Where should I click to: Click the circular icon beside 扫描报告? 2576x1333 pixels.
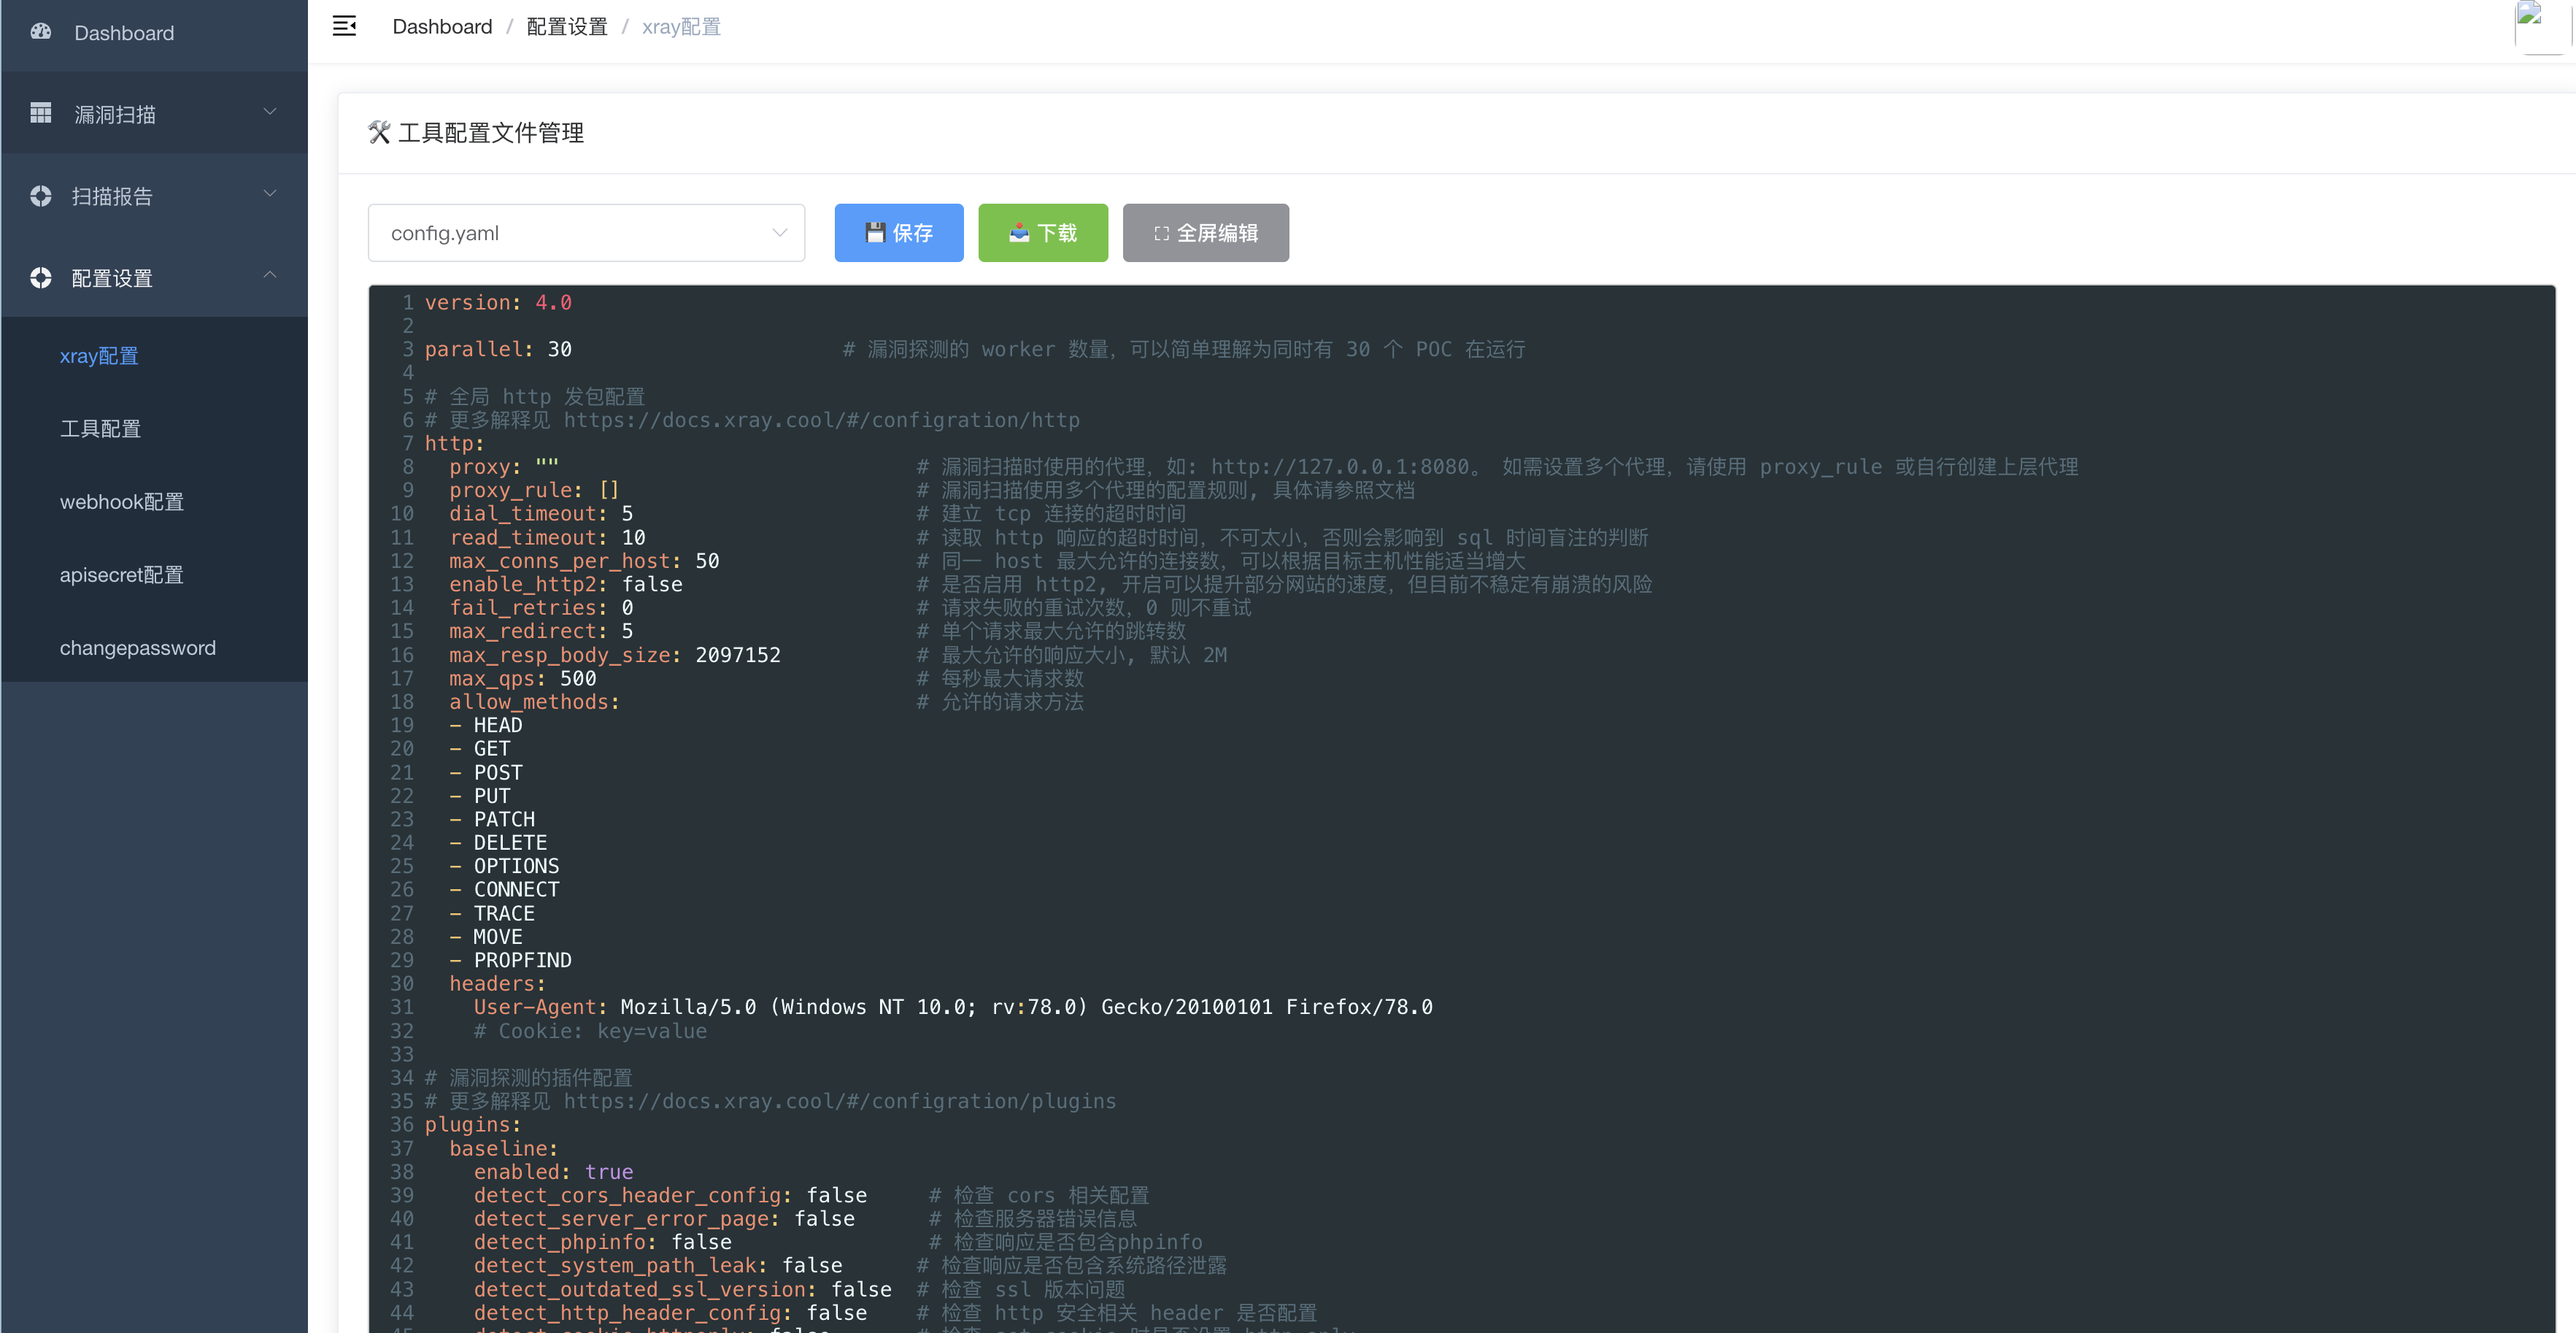tap(41, 196)
